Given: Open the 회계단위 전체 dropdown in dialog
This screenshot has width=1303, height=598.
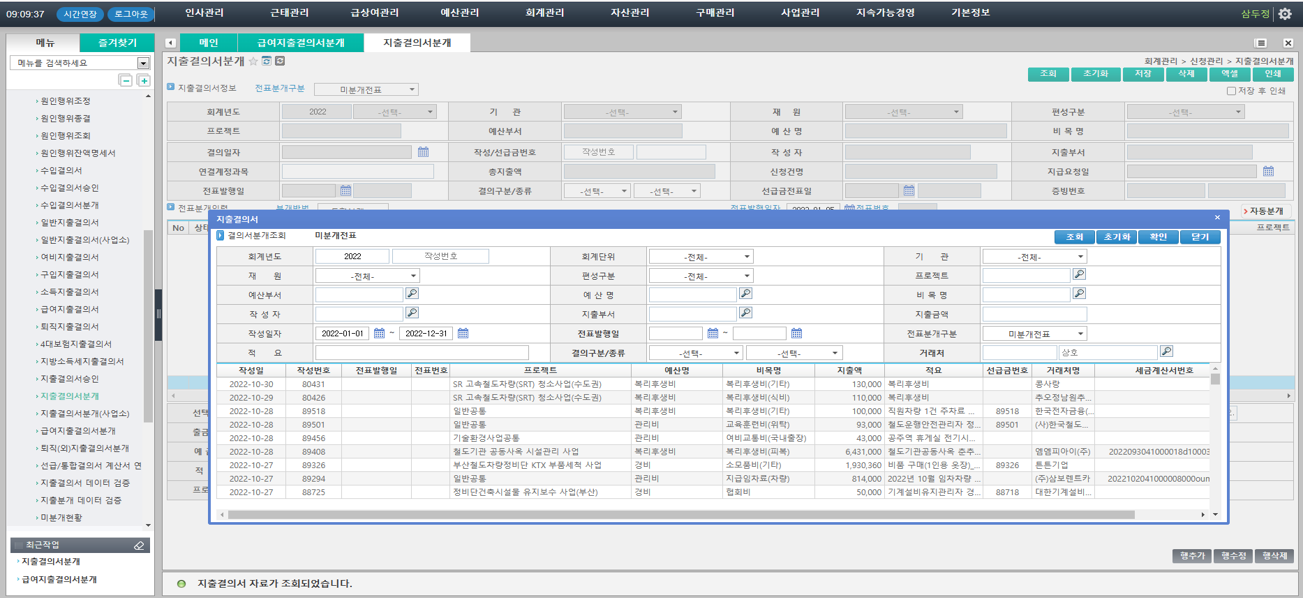Looking at the screenshot, I should tap(699, 256).
